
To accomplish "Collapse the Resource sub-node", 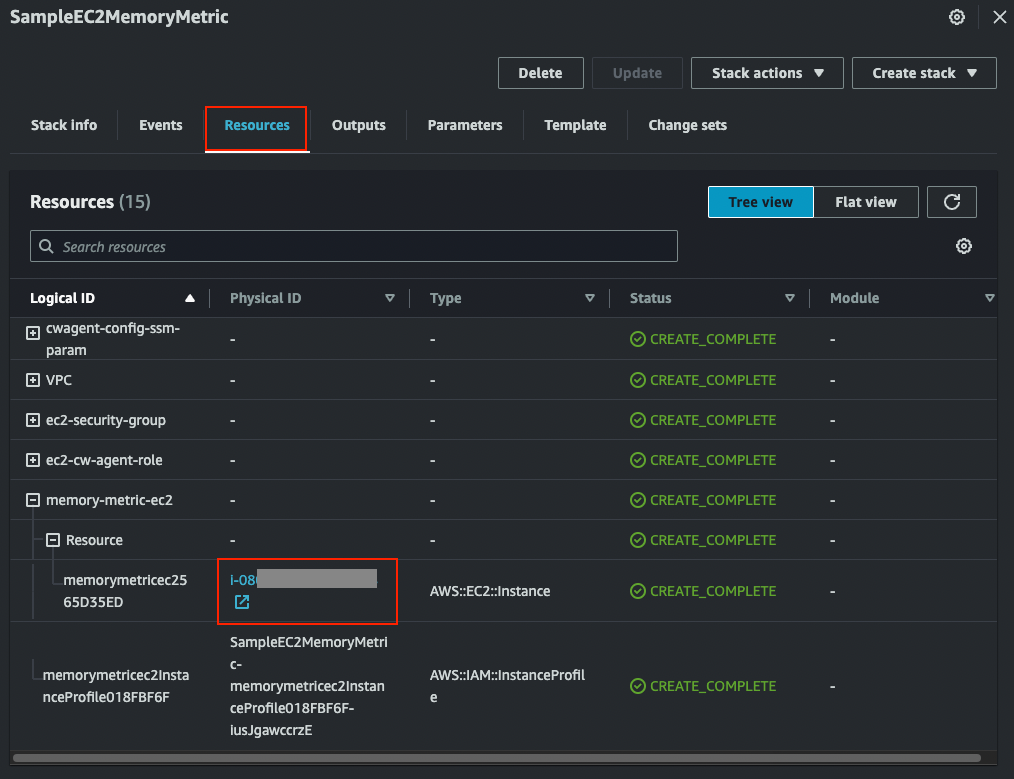I will 53,540.
